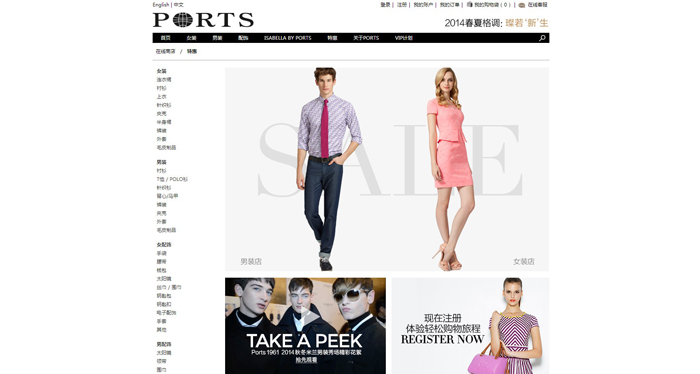
Task: Click the 男装店 link on the banner
Action: [251, 262]
